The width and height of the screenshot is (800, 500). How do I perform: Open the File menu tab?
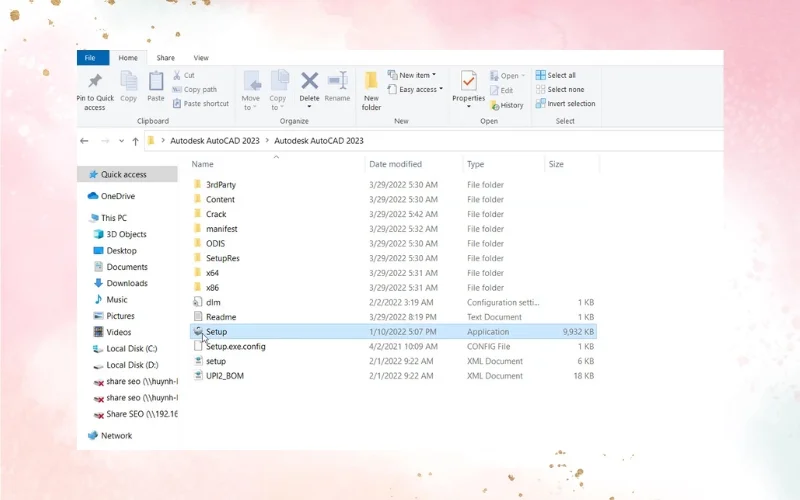click(91, 58)
